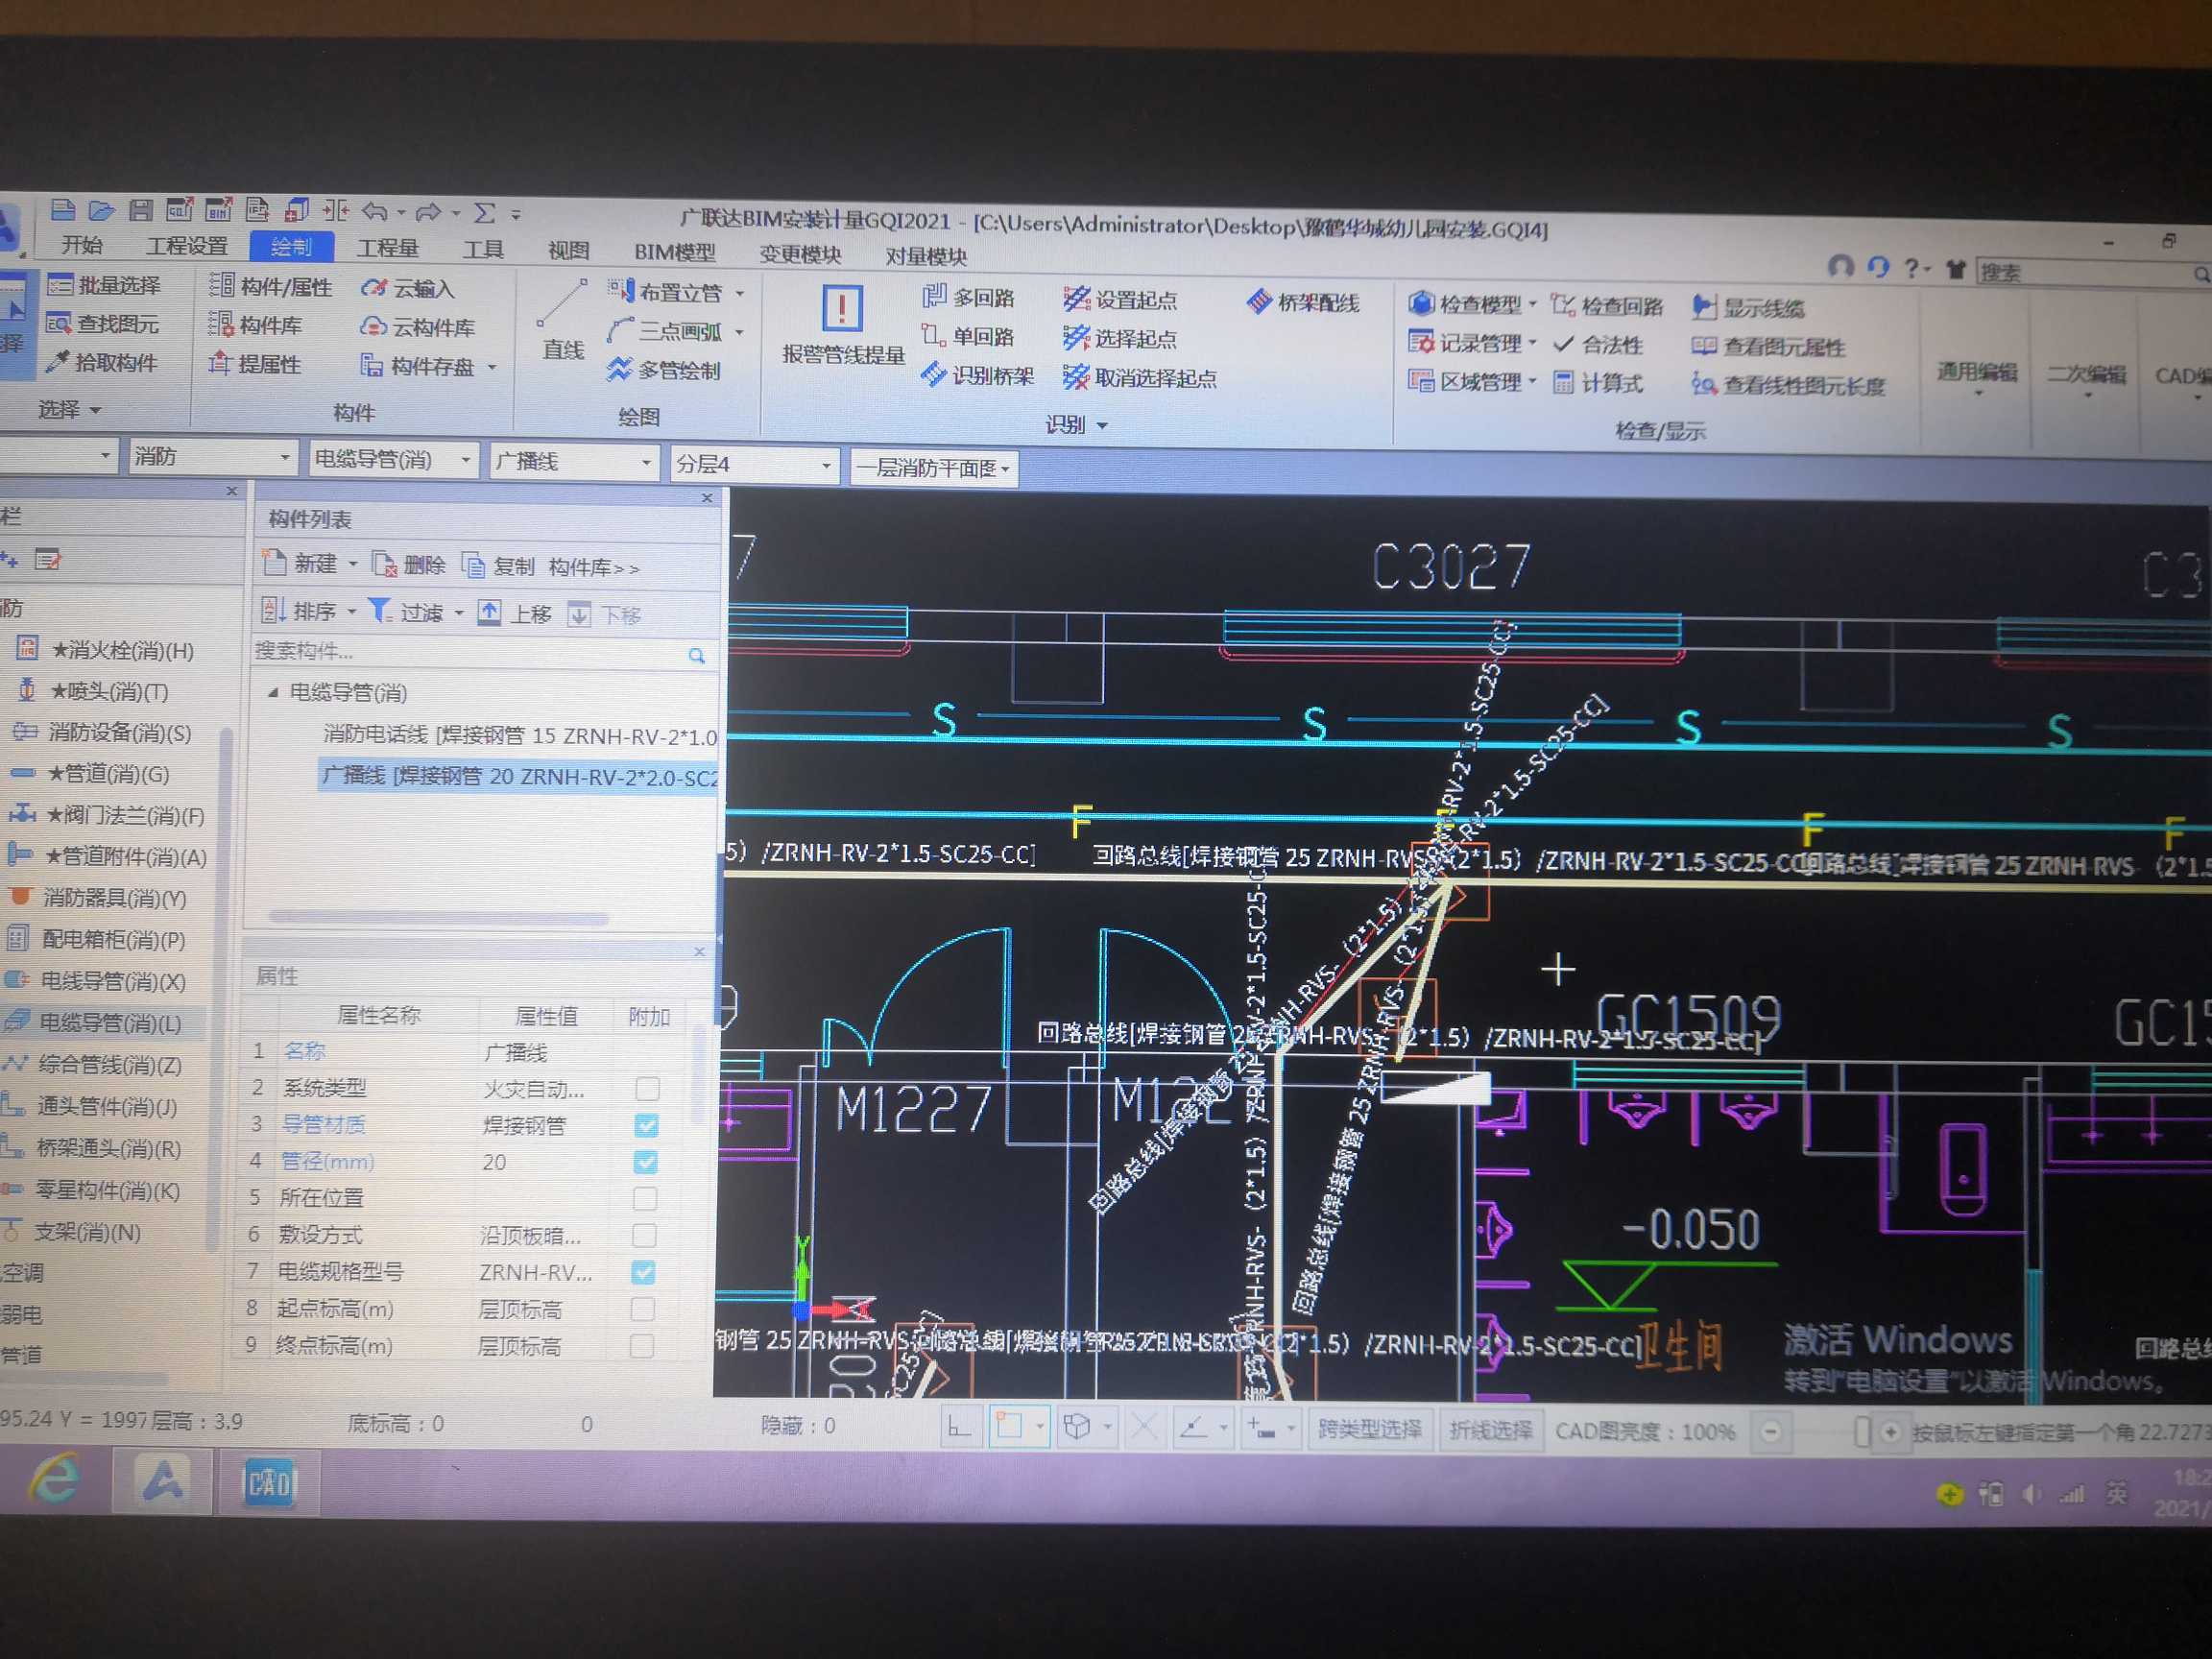Open the 开始 ribbon tab
The height and width of the screenshot is (1659, 2212).
(x=82, y=244)
